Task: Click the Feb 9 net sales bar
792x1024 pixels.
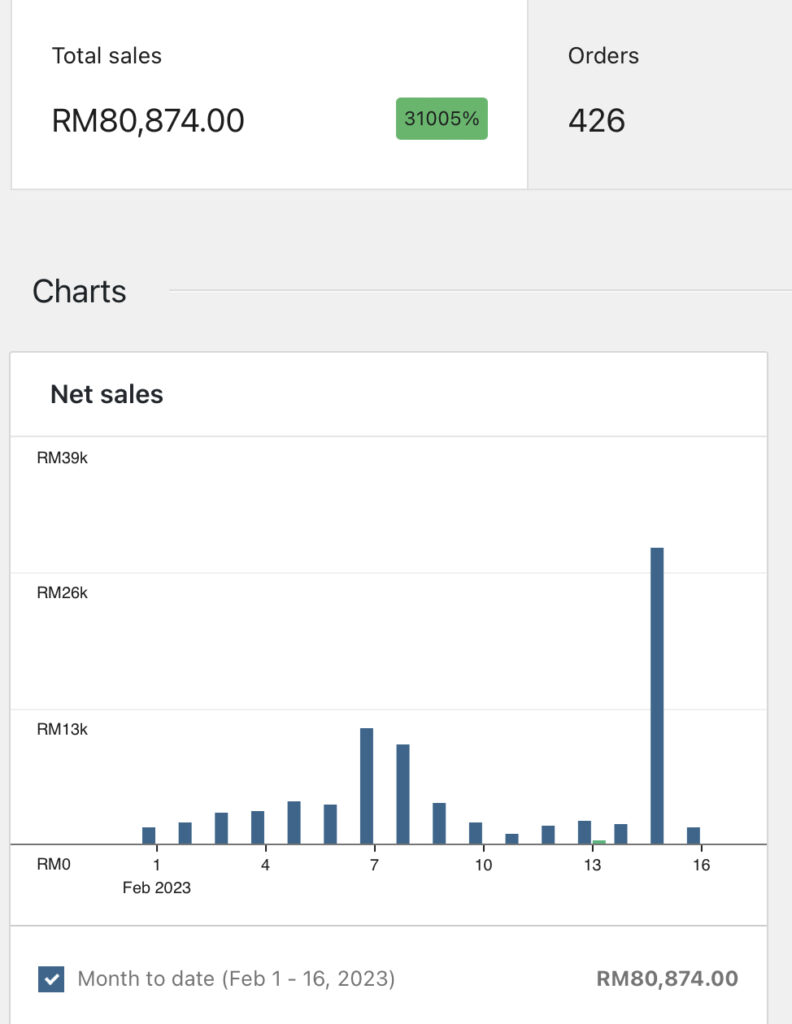Action: pyautogui.click(x=439, y=824)
